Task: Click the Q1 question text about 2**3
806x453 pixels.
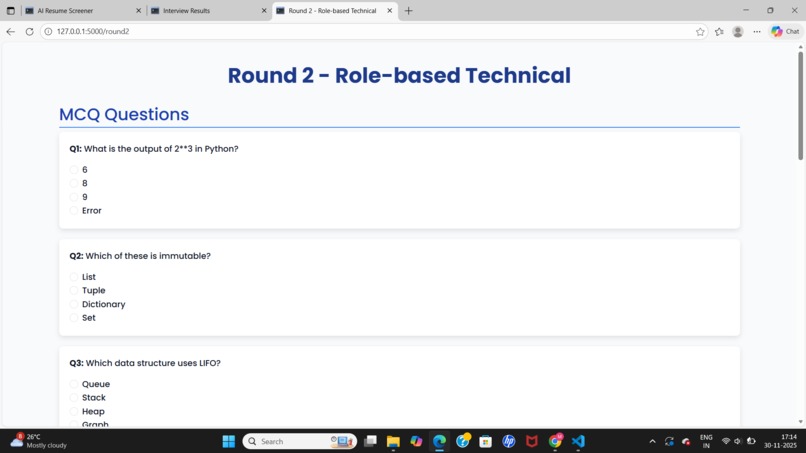Action: 161,149
